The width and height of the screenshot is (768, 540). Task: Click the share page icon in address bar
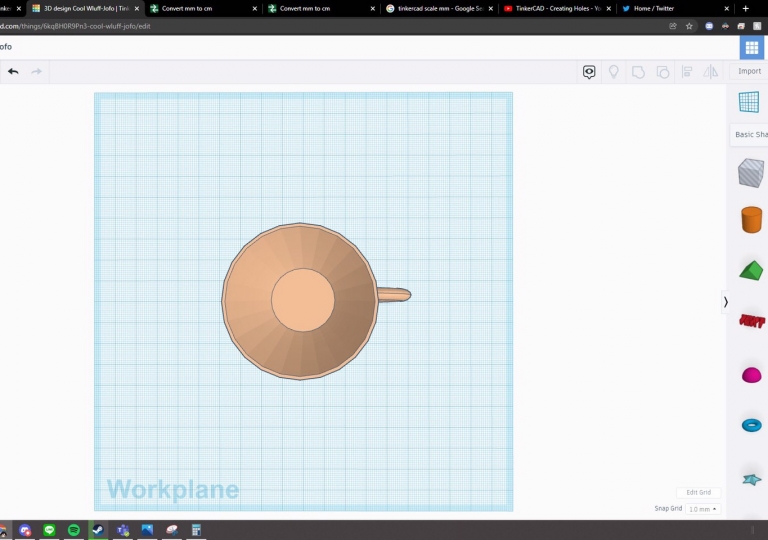(673, 26)
